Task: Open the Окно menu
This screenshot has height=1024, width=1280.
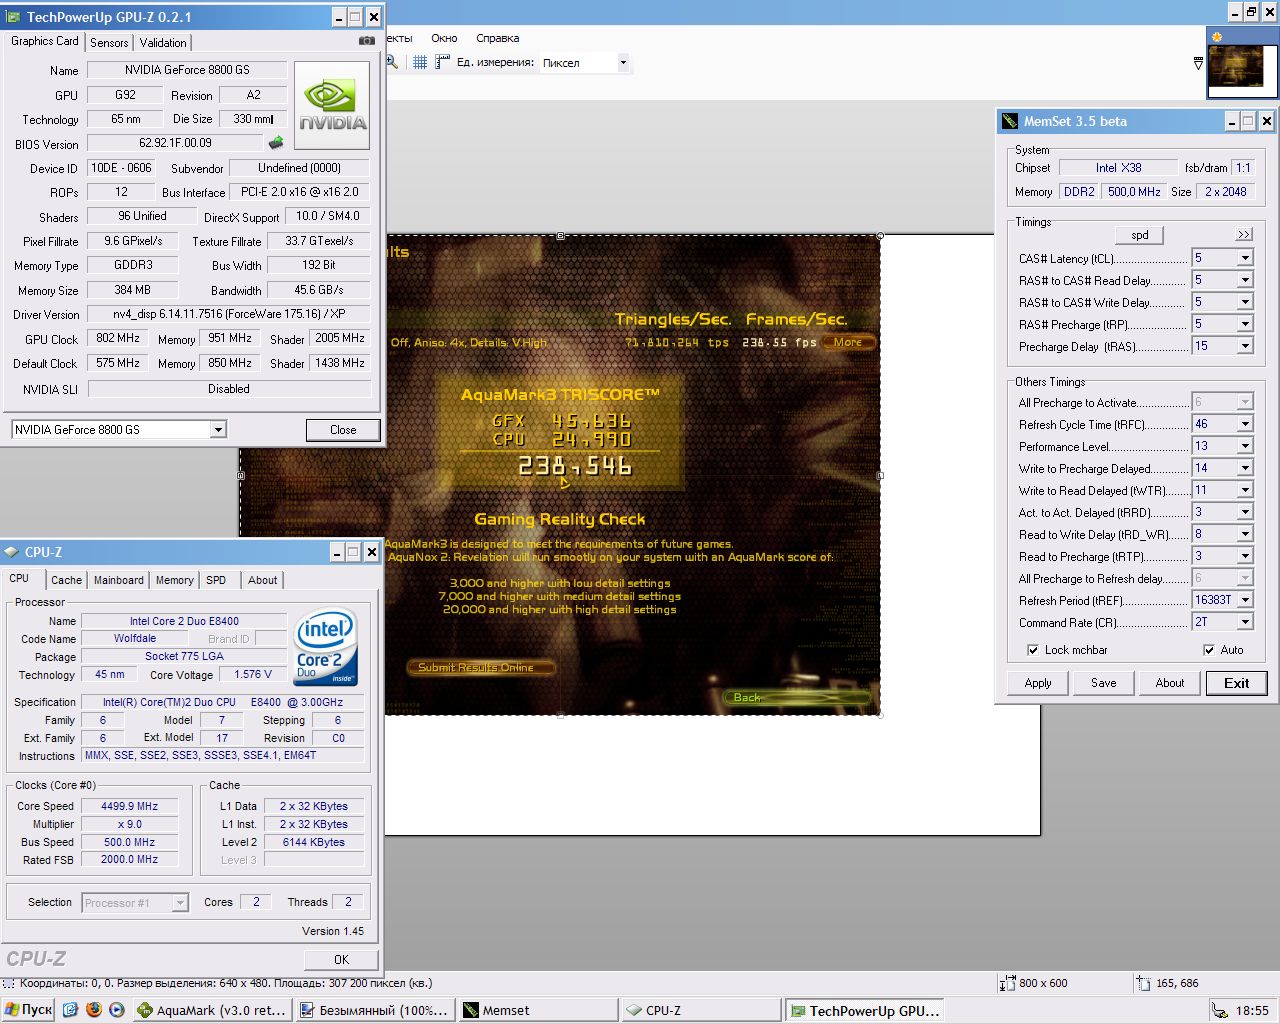Action: pyautogui.click(x=444, y=38)
